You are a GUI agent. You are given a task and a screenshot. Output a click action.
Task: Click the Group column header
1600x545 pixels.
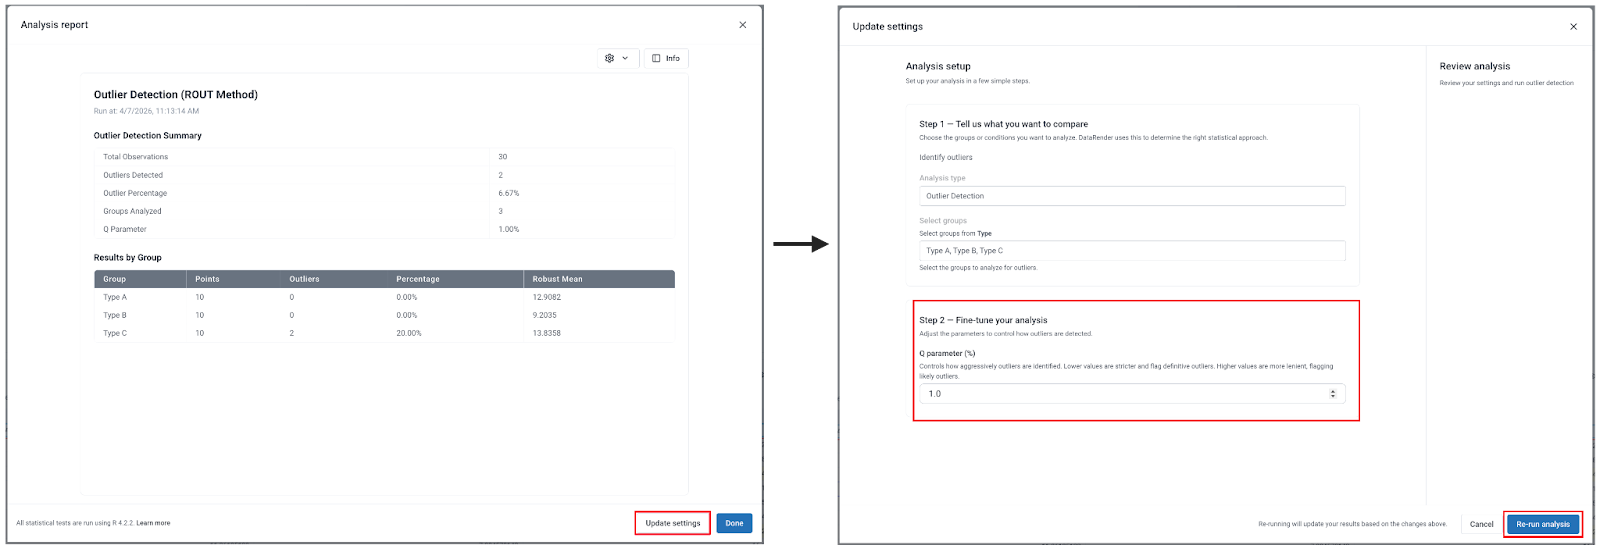click(x=115, y=279)
